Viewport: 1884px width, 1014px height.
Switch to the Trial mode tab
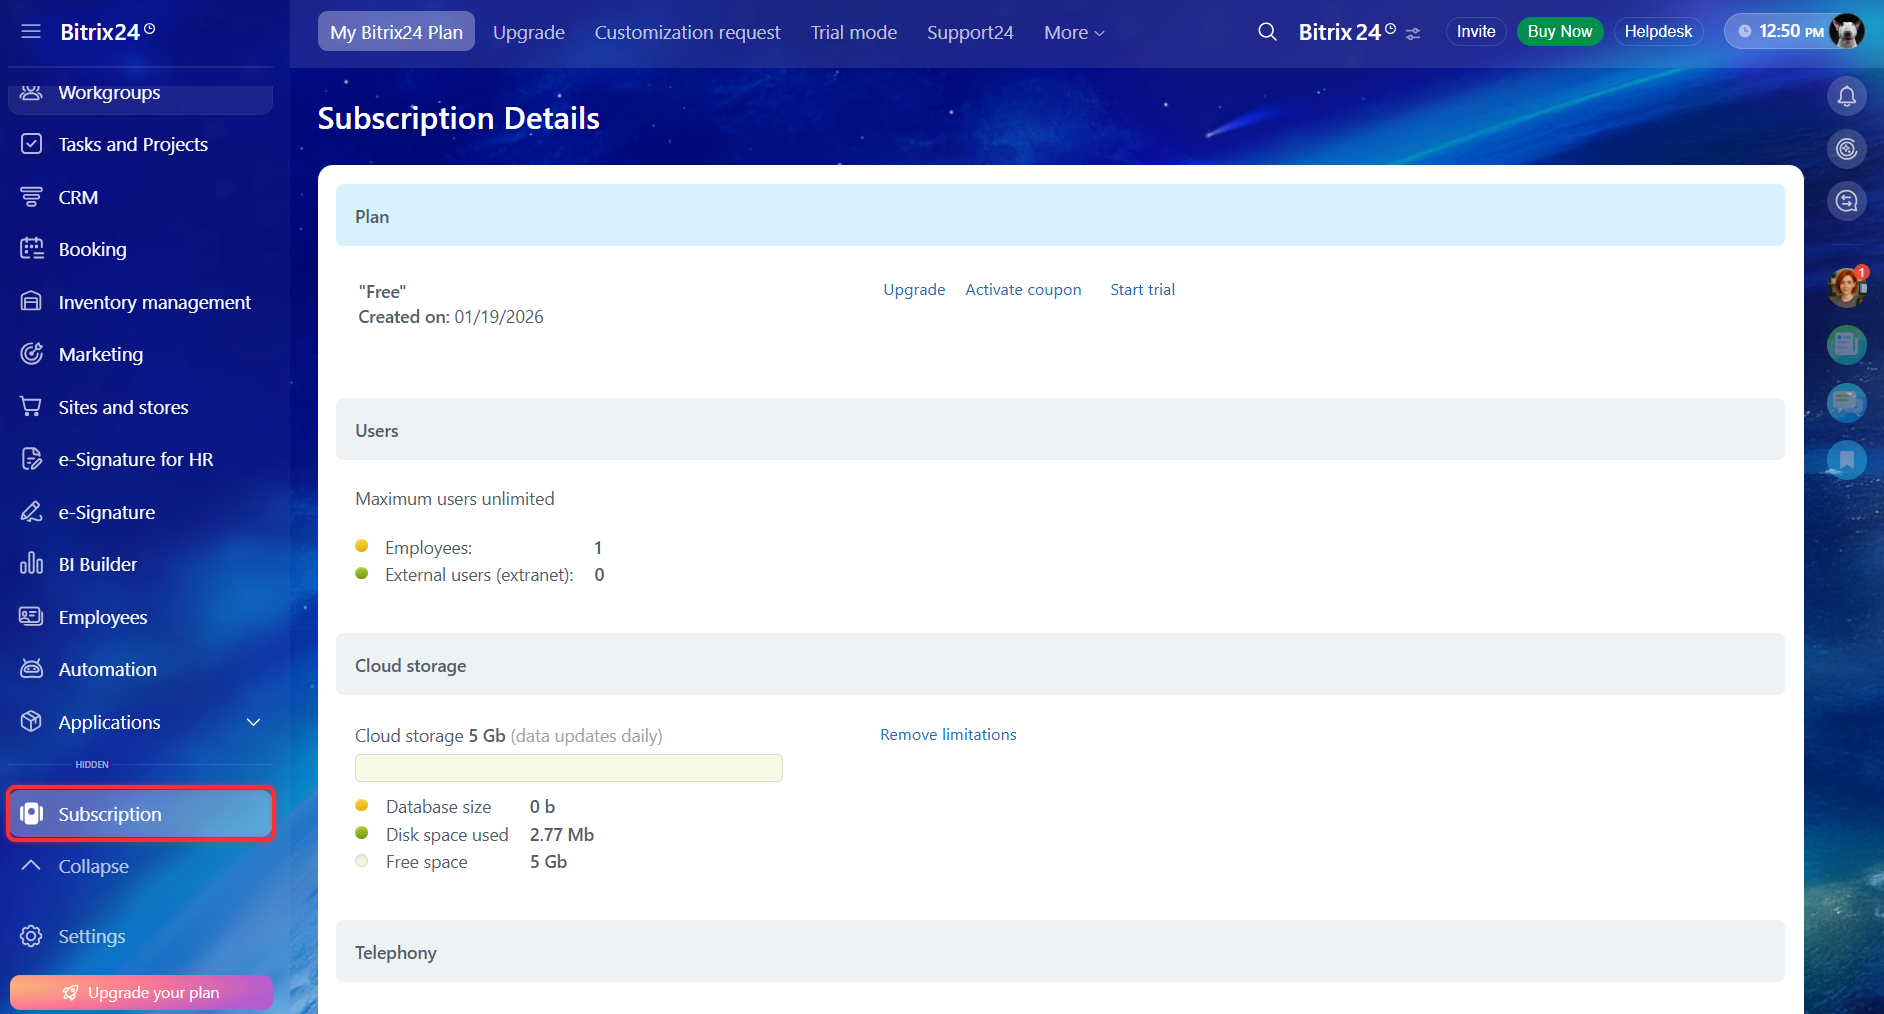[853, 33]
